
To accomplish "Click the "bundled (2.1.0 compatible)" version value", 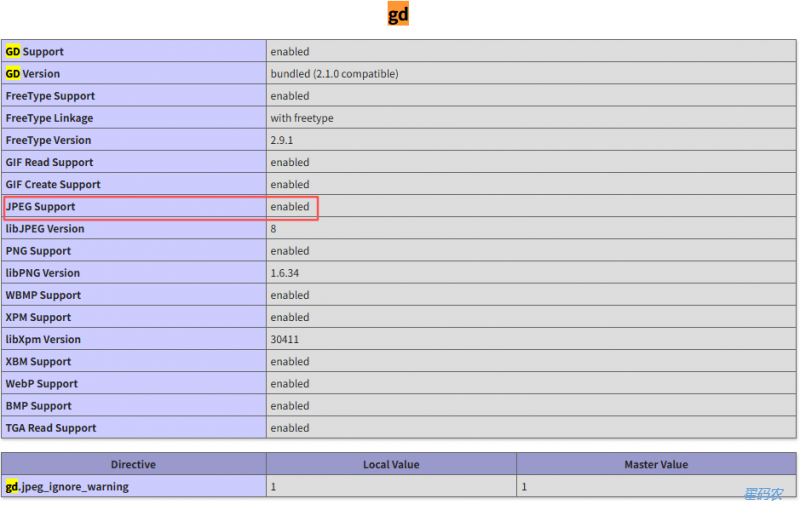I will pyautogui.click(x=334, y=74).
